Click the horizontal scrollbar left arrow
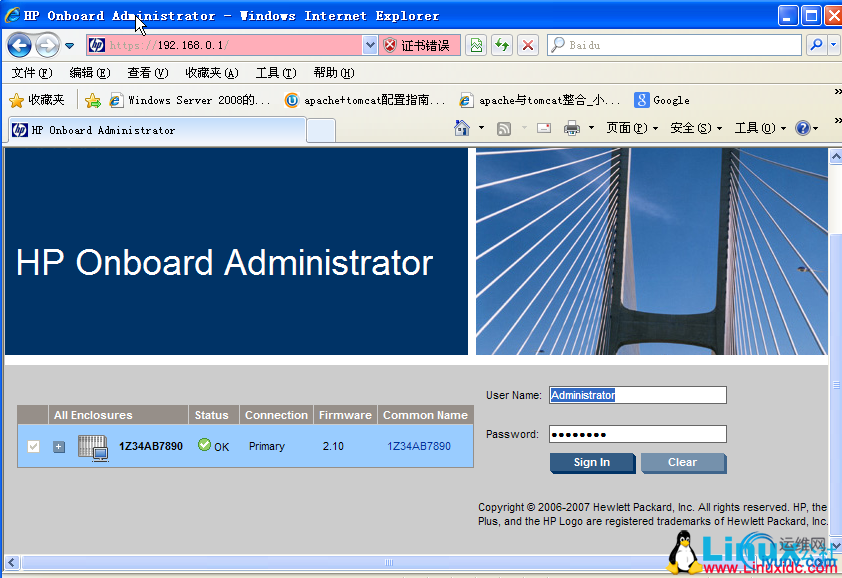This screenshot has height=578, width=842. [x=12, y=563]
